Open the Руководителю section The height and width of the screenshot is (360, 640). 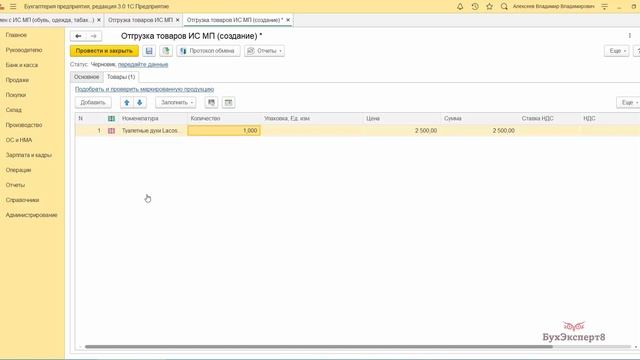coord(24,50)
